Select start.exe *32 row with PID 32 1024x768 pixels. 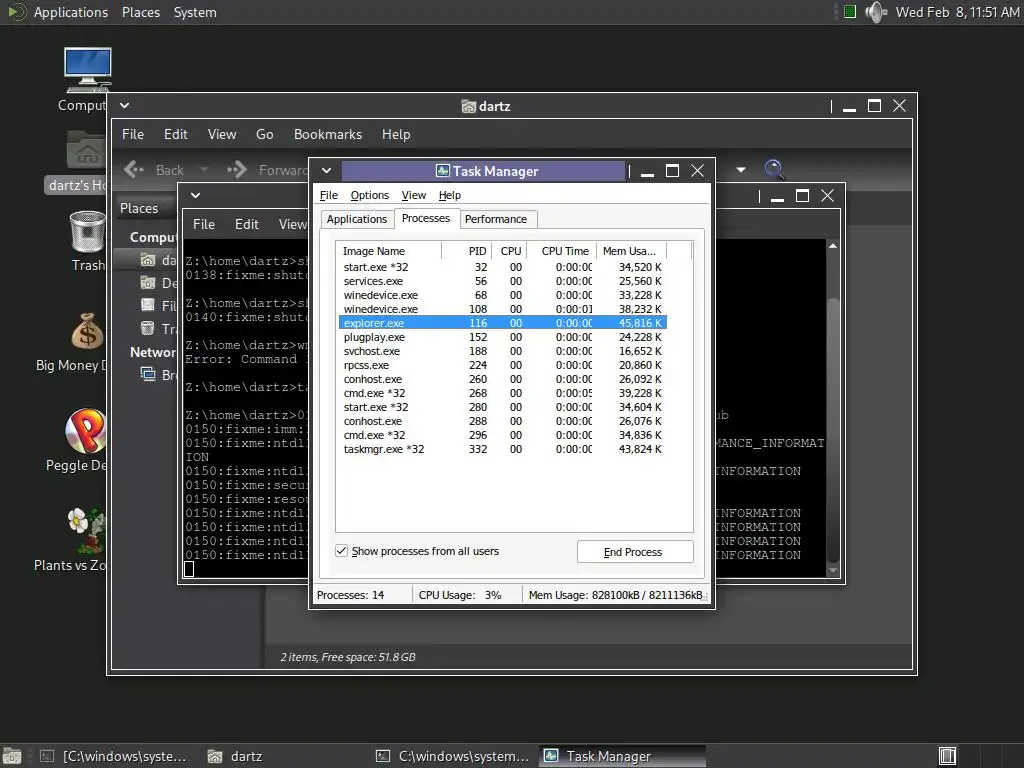pos(502,267)
